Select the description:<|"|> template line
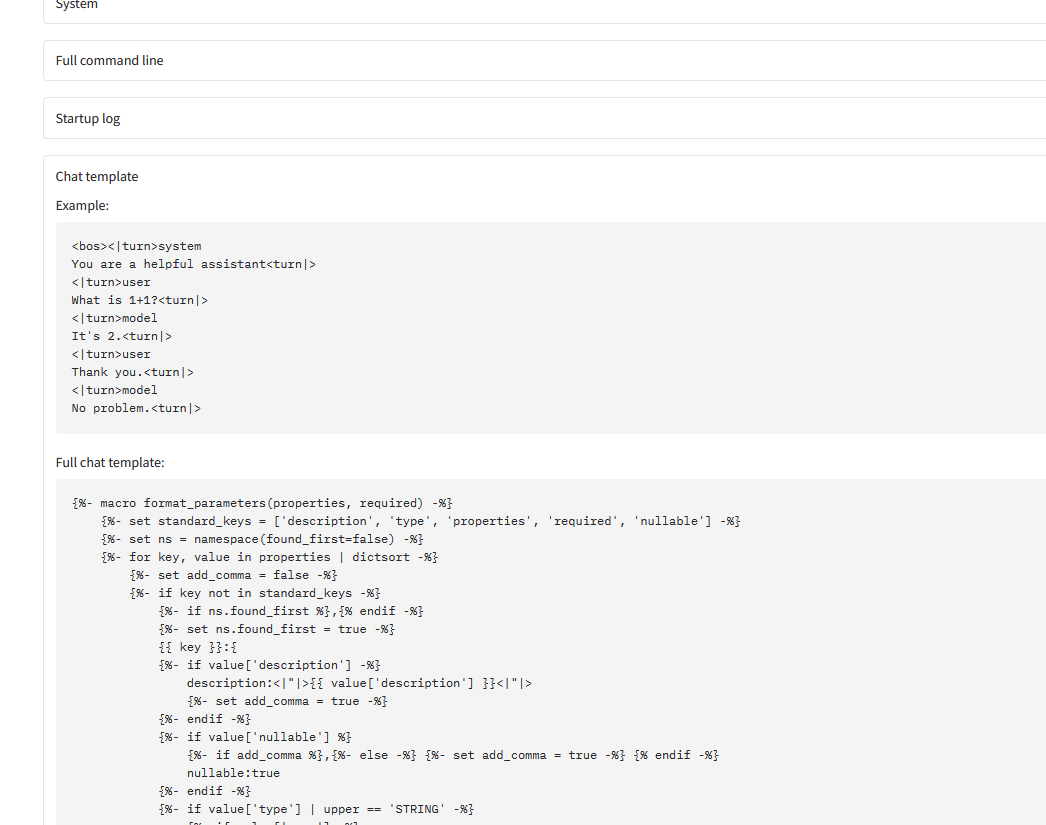Viewport: 1046px width, 825px height. coord(360,683)
